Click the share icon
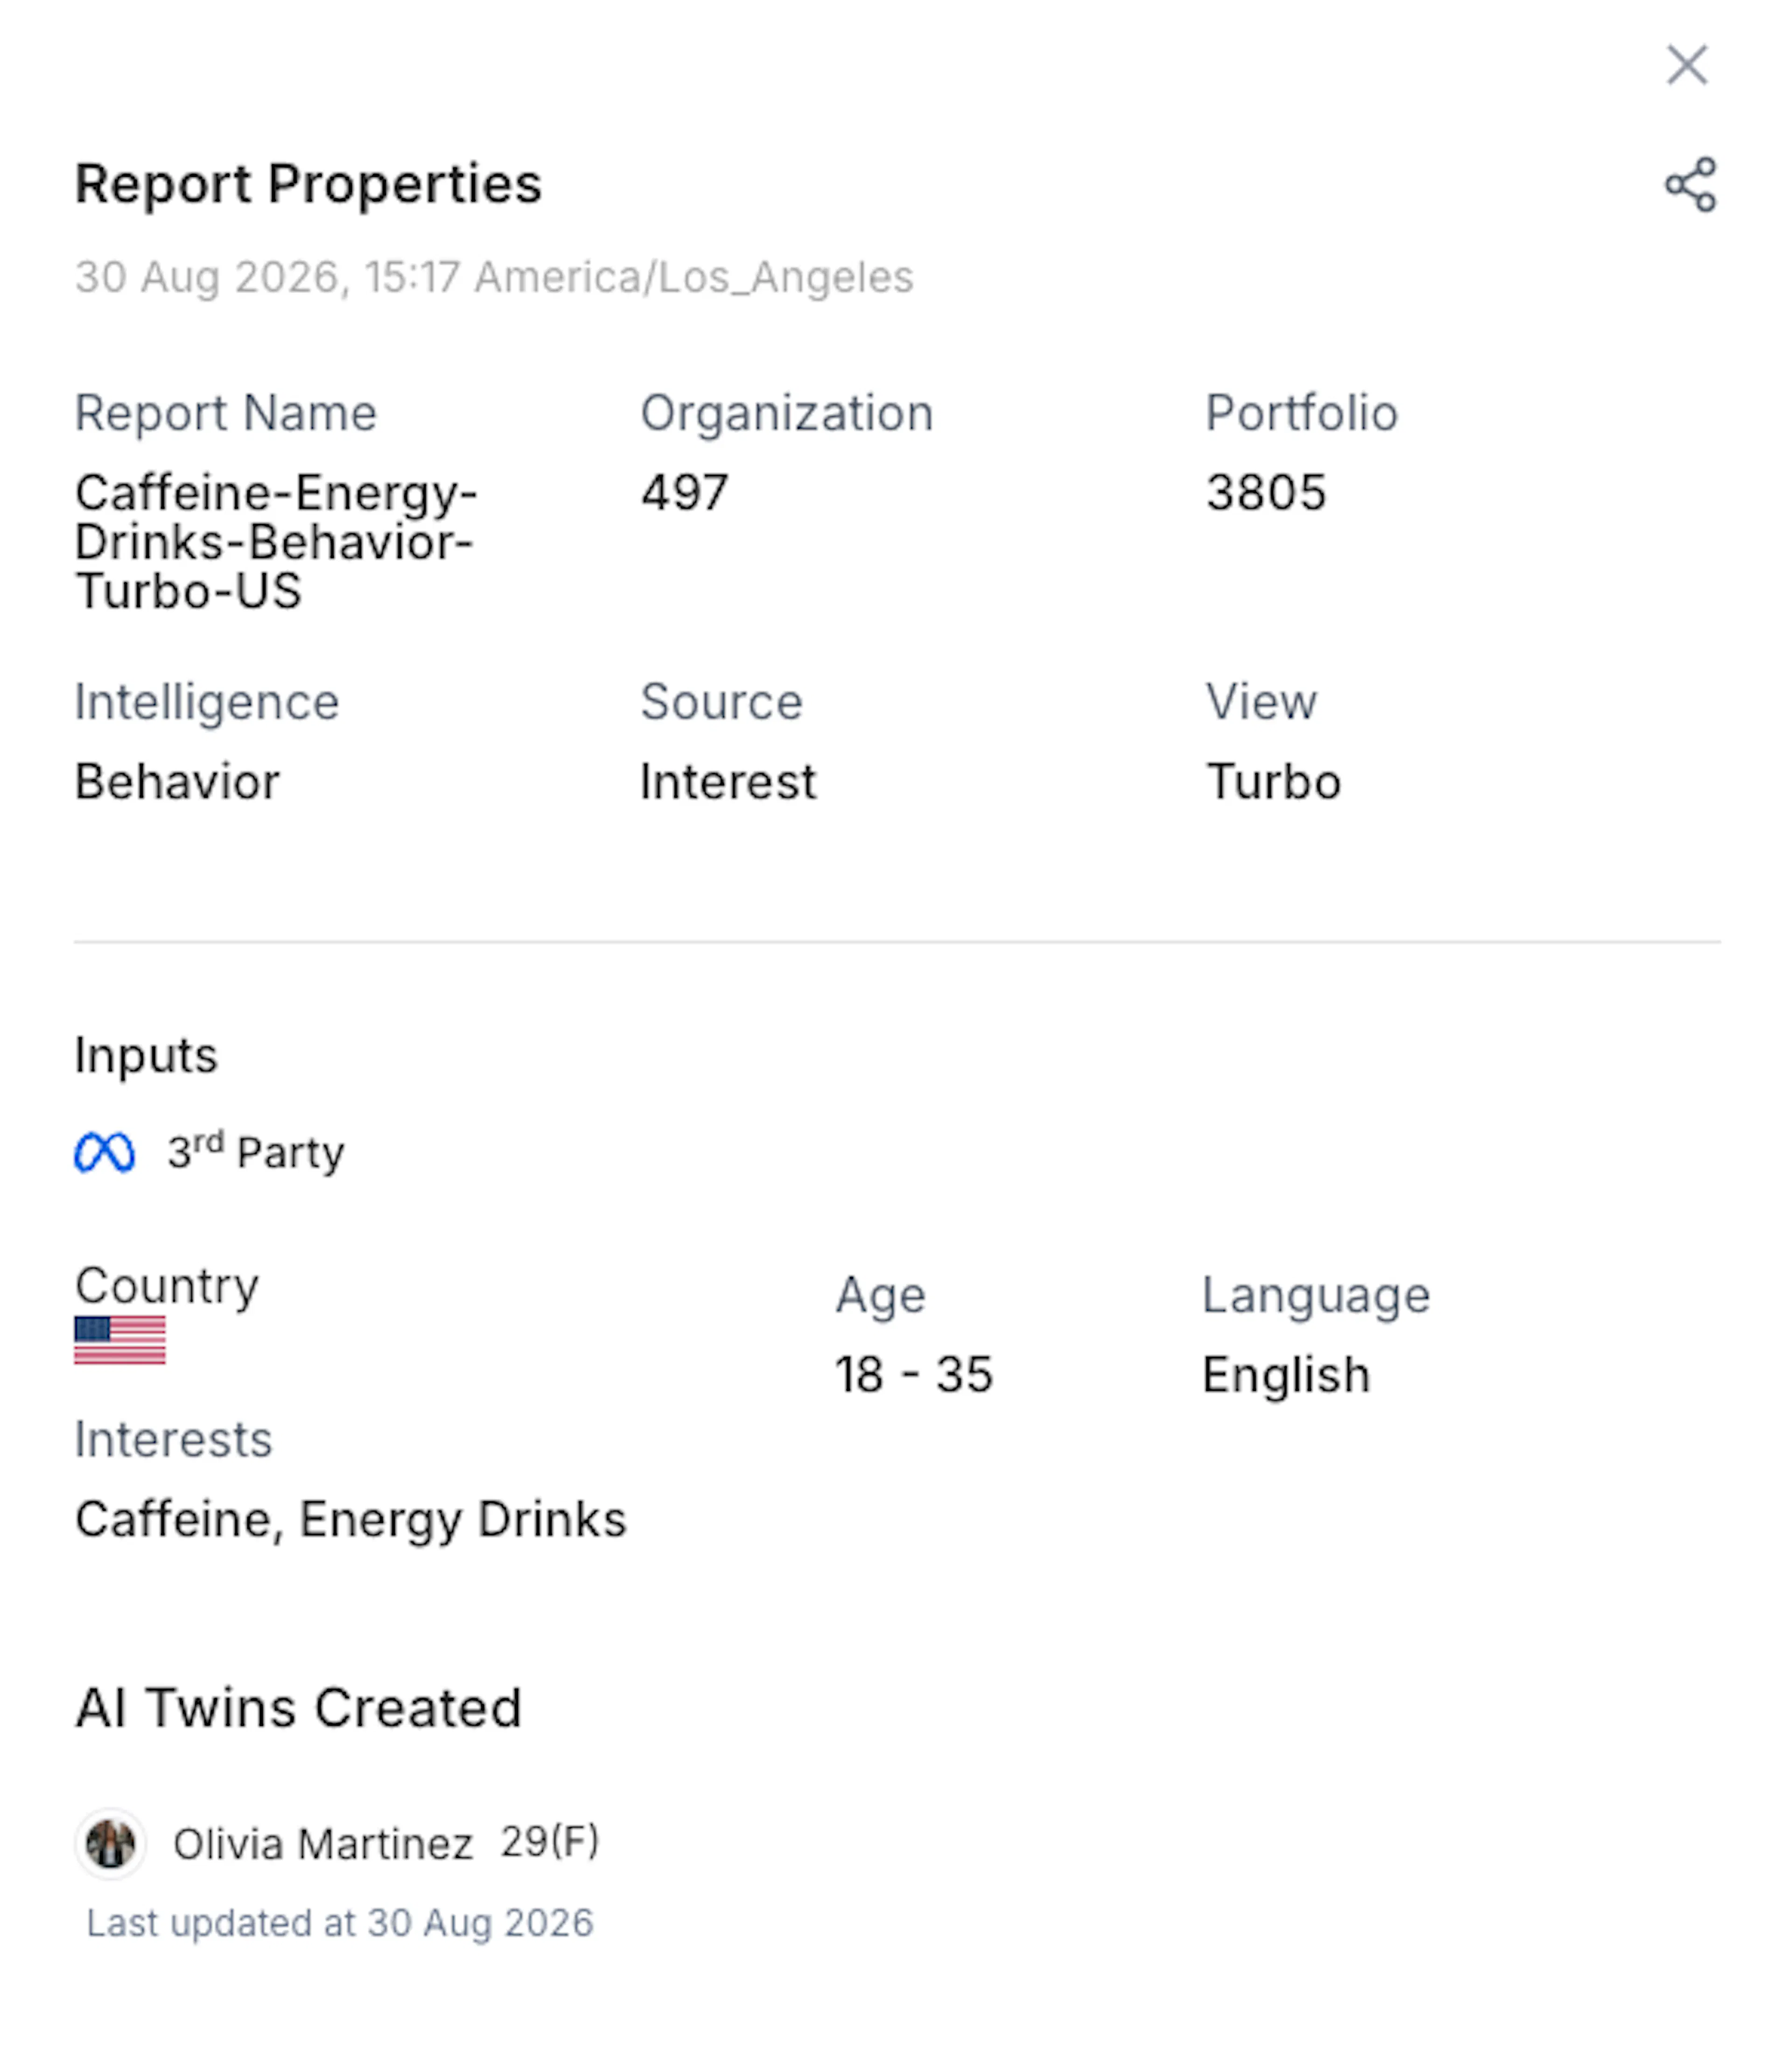Image resolution: width=1792 pixels, height=2053 pixels. coord(1690,185)
